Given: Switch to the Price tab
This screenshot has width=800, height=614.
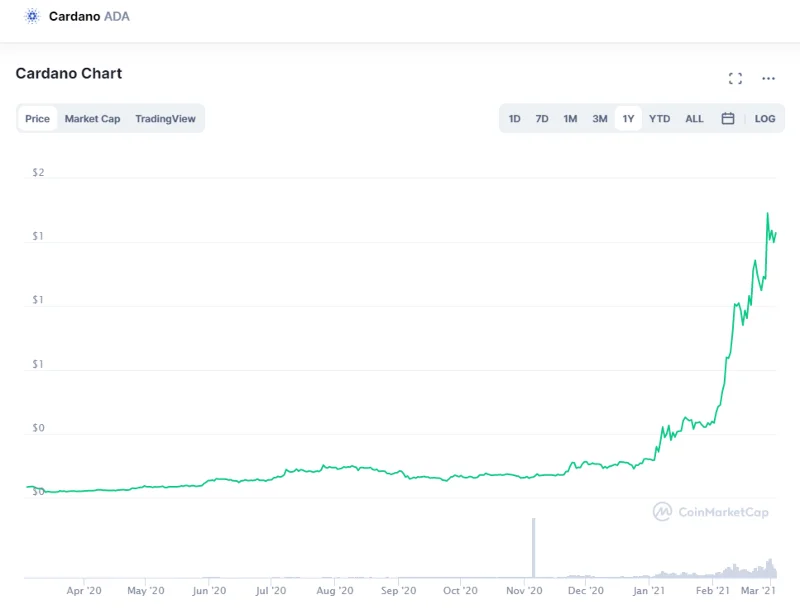Looking at the screenshot, I should click(x=37, y=118).
